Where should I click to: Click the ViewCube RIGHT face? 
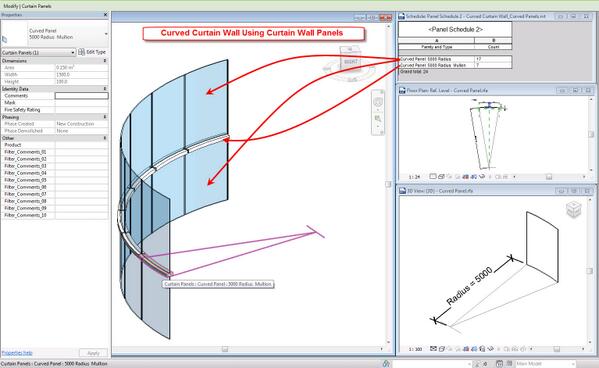[350, 62]
